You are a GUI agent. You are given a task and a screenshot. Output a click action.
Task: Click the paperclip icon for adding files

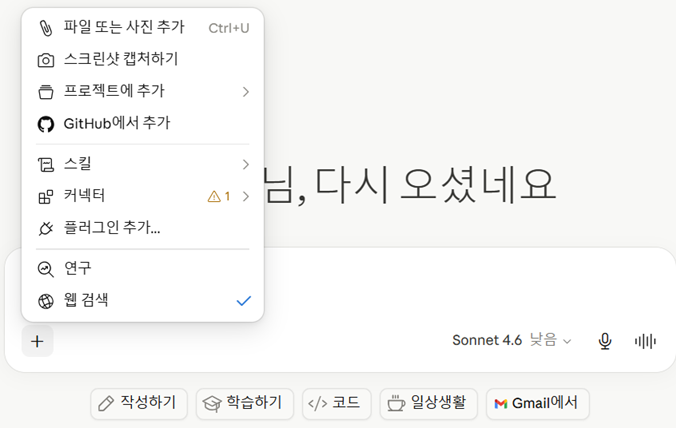tap(46, 28)
